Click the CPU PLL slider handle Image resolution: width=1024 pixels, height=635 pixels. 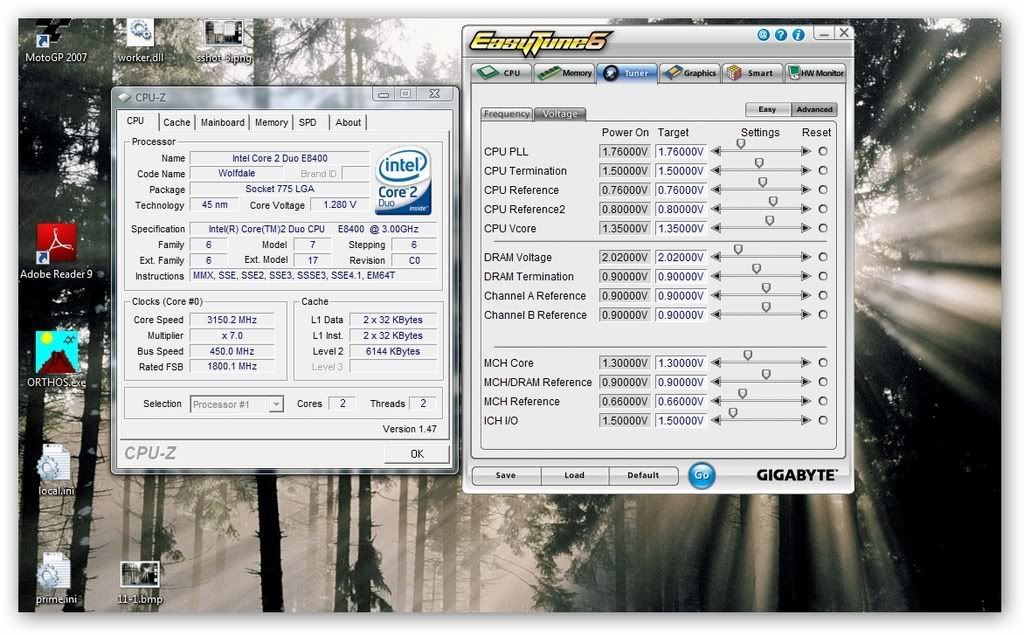pyautogui.click(x=741, y=144)
